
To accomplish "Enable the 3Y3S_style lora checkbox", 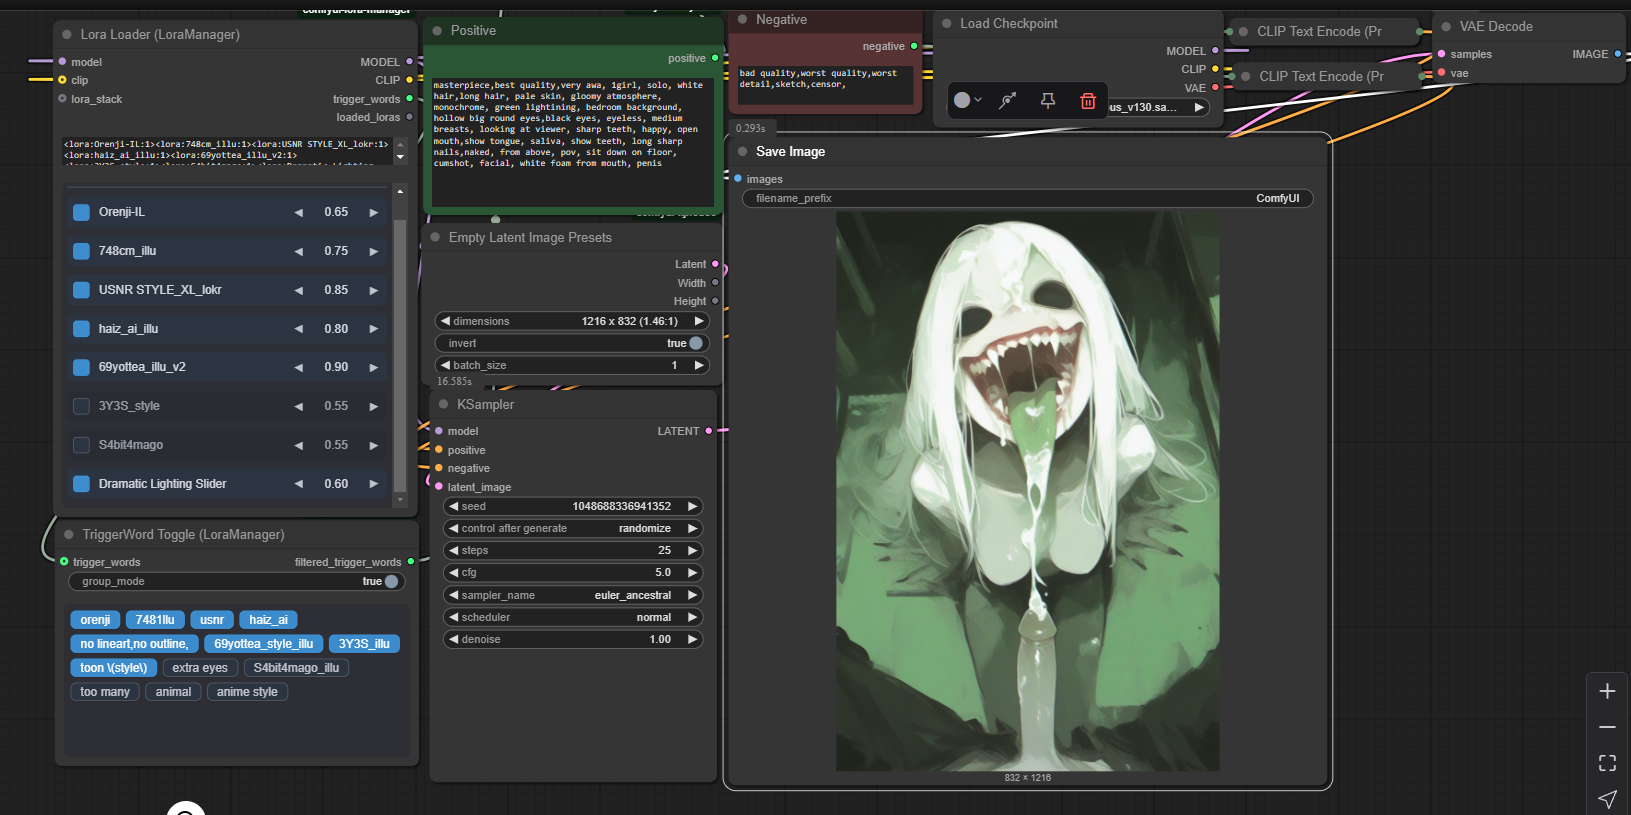I will coord(82,406).
